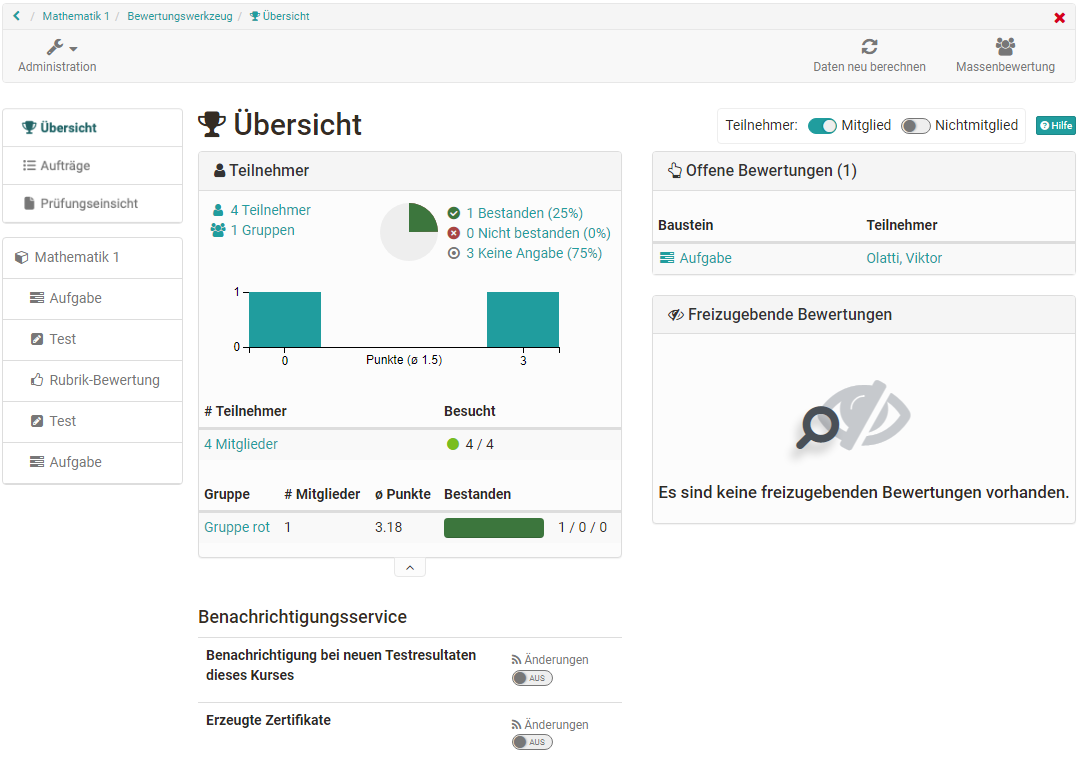Viewport: 1079px width, 764px height.
Task: Open the Aufgabe link in Offene Bewertungen
Action: tap(705, 258)
